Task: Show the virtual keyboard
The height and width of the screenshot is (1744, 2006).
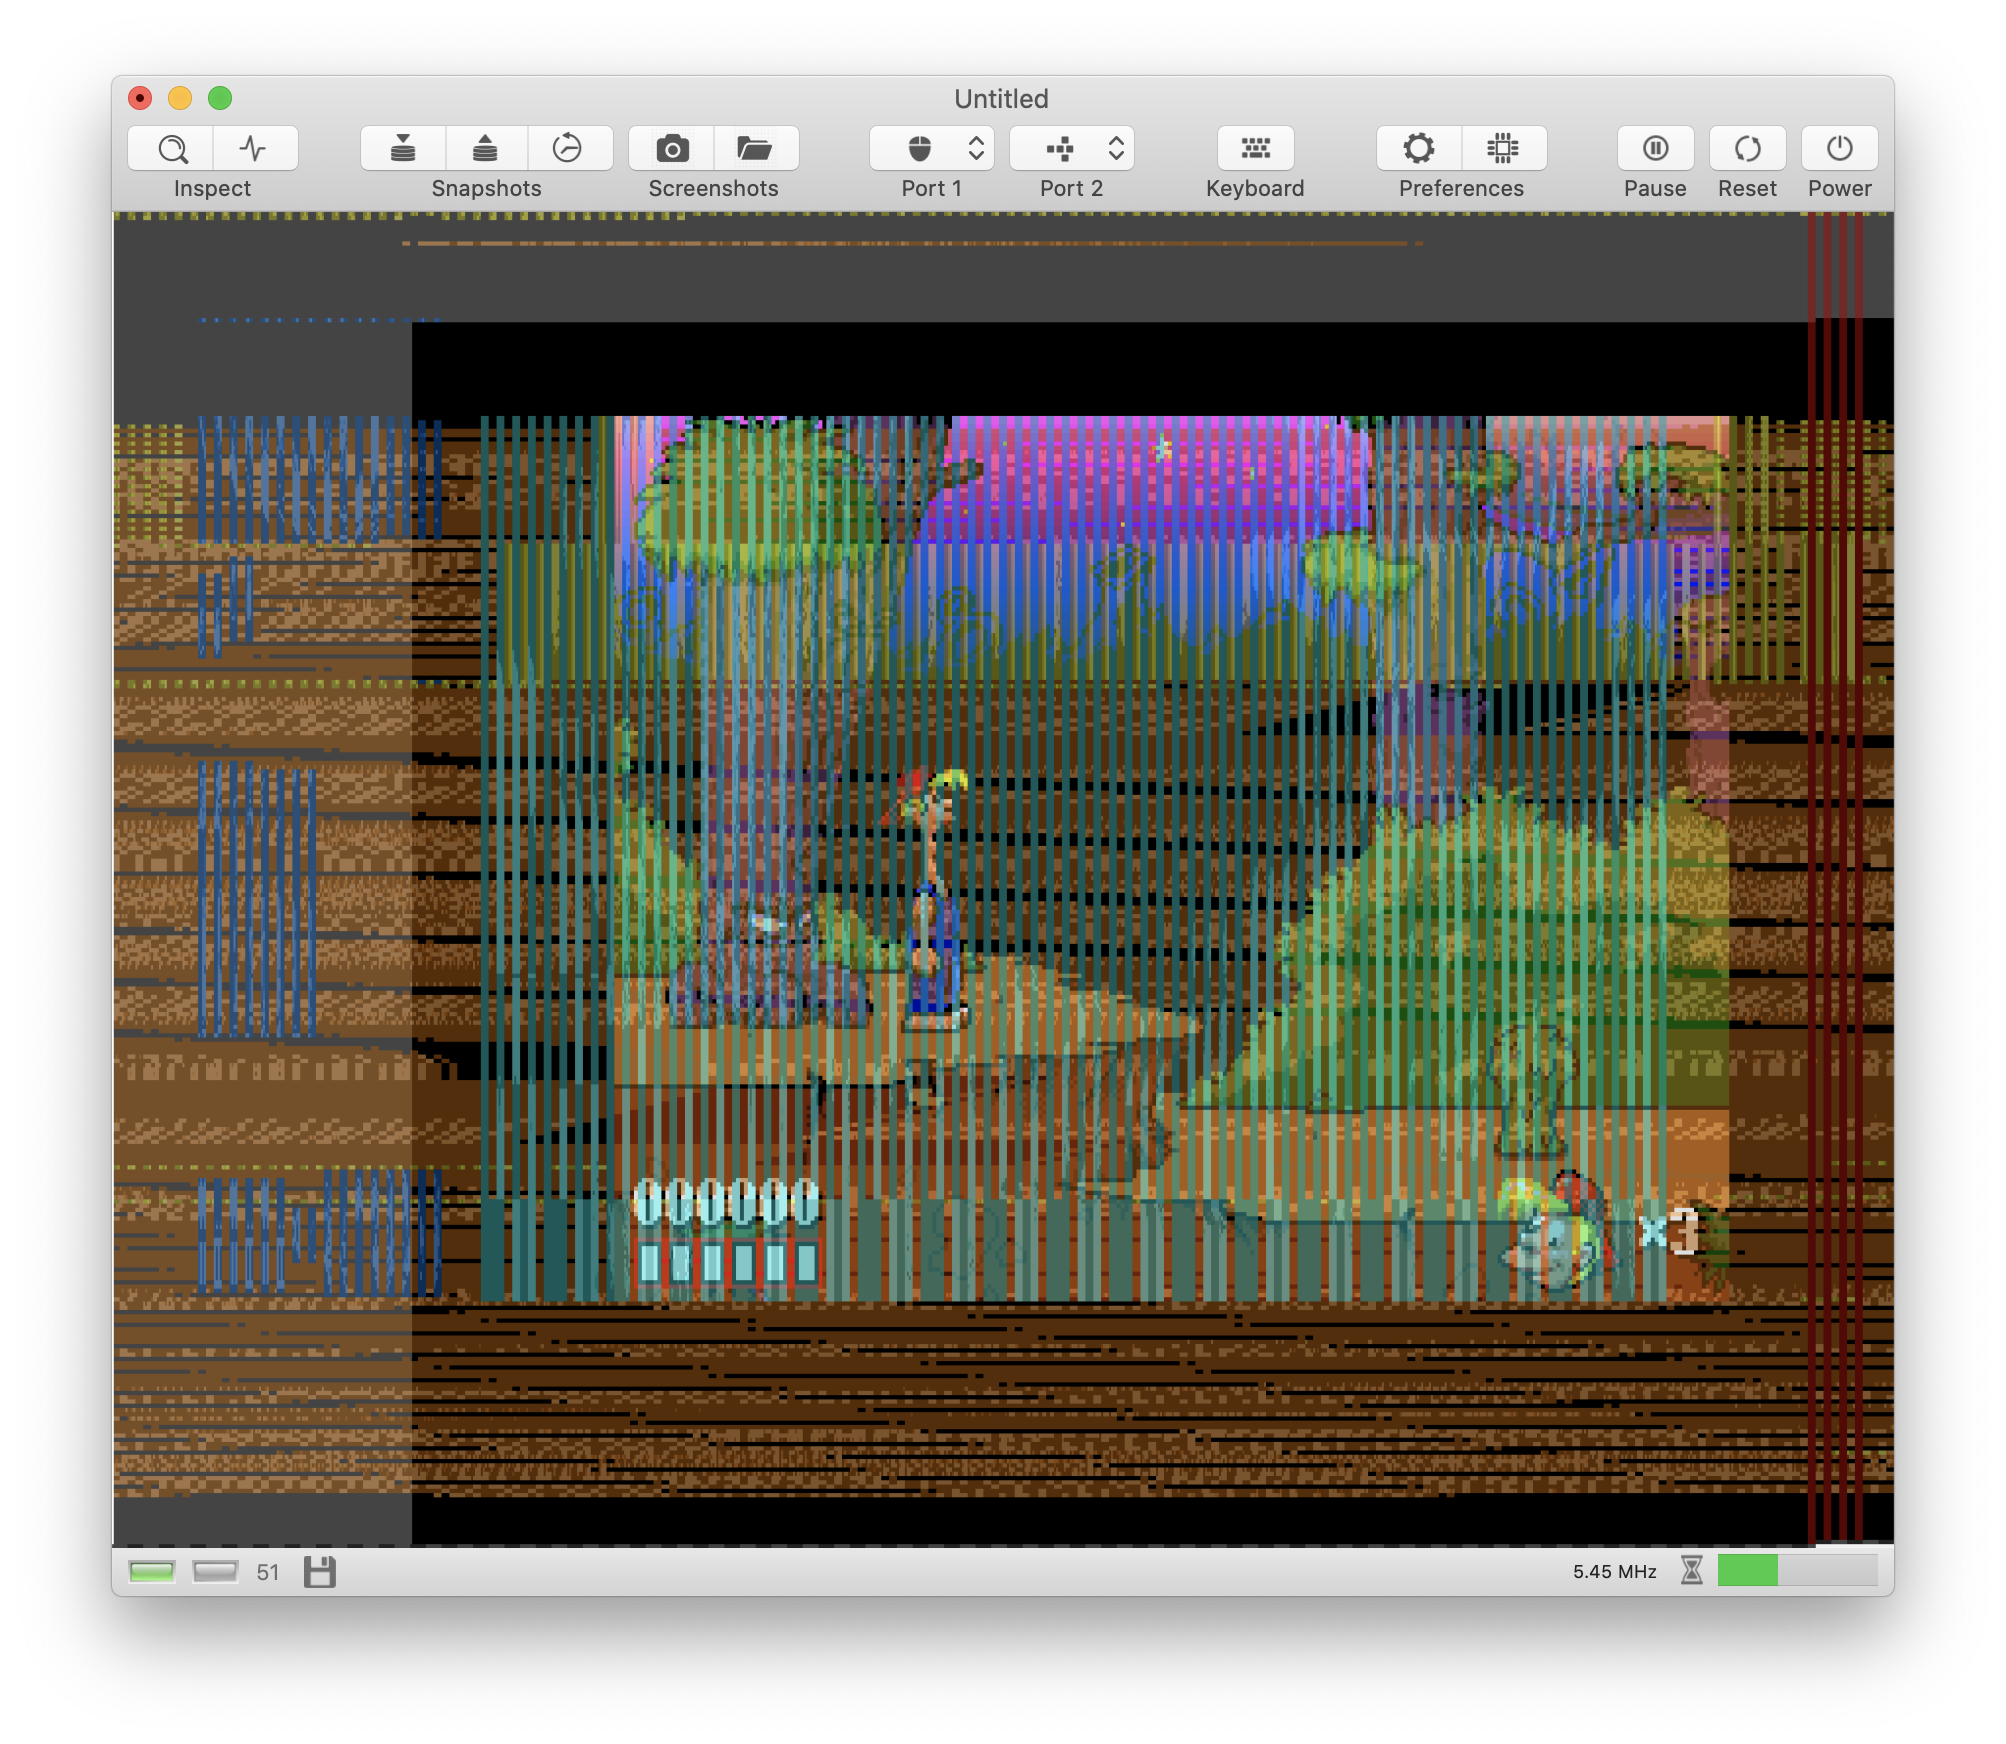Action: click(1256, 149)
